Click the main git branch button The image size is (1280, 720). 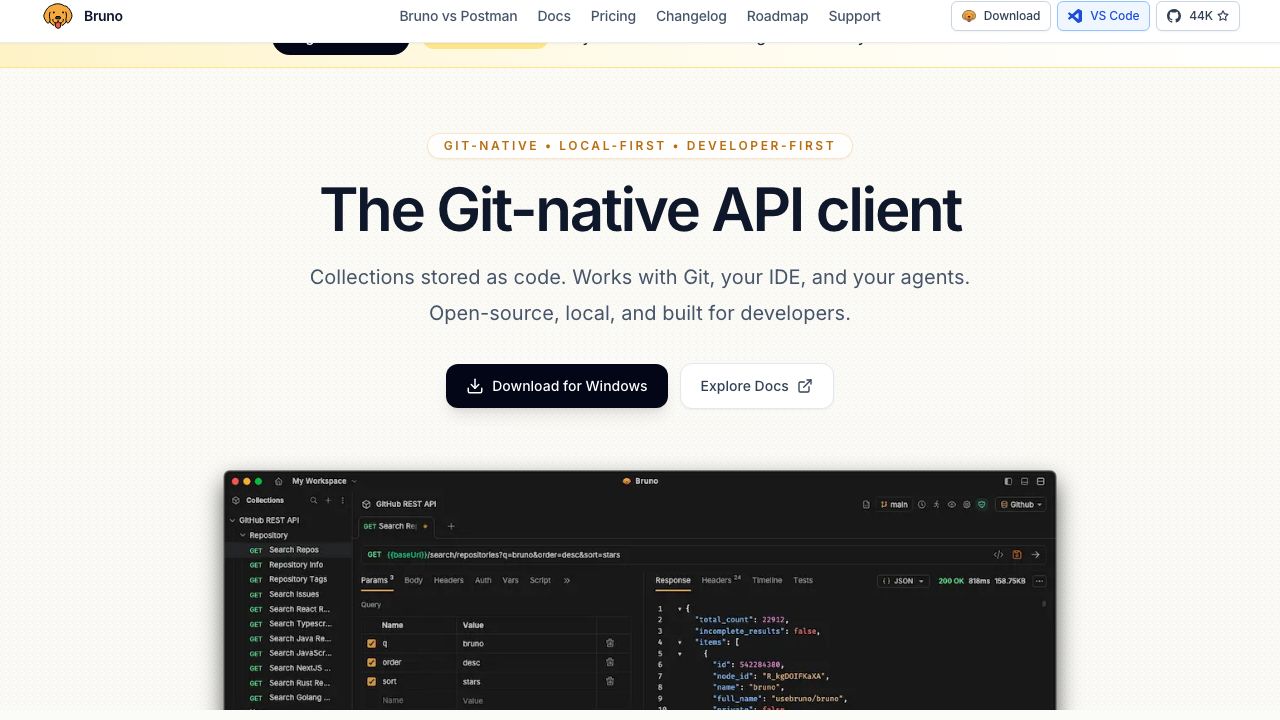tap(894, 505)
